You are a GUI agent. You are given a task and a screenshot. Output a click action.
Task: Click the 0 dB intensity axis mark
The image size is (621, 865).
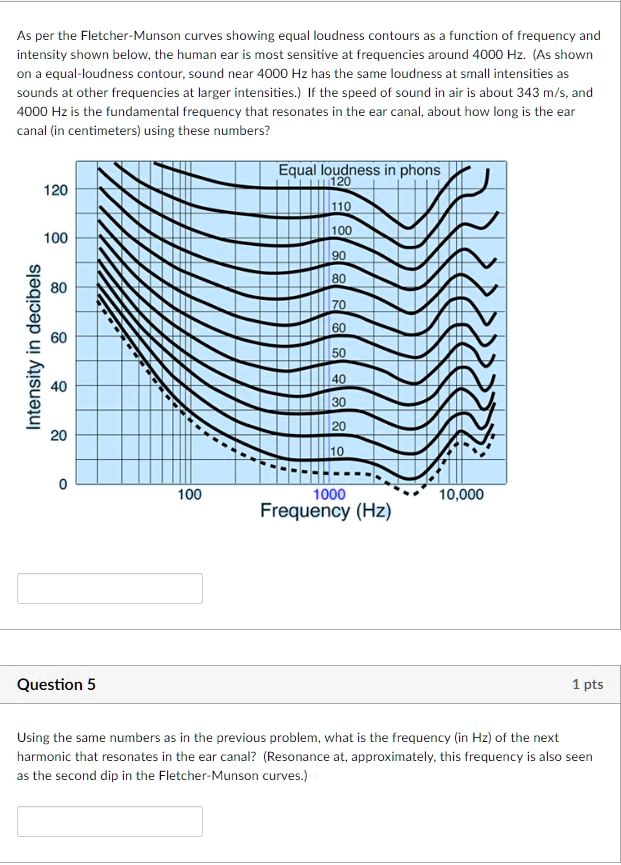[64, 483]
